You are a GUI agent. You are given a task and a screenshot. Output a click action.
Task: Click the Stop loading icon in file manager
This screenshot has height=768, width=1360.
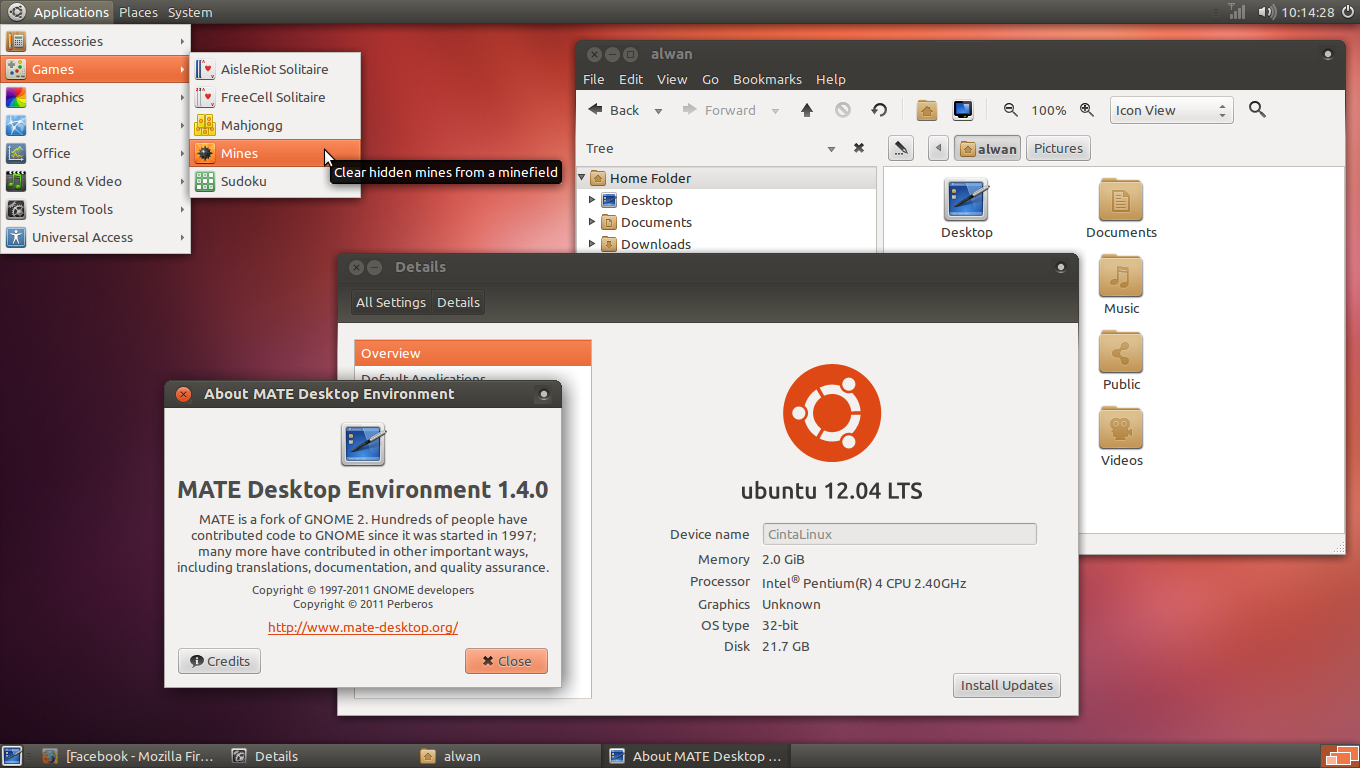(x=843, y=110)
